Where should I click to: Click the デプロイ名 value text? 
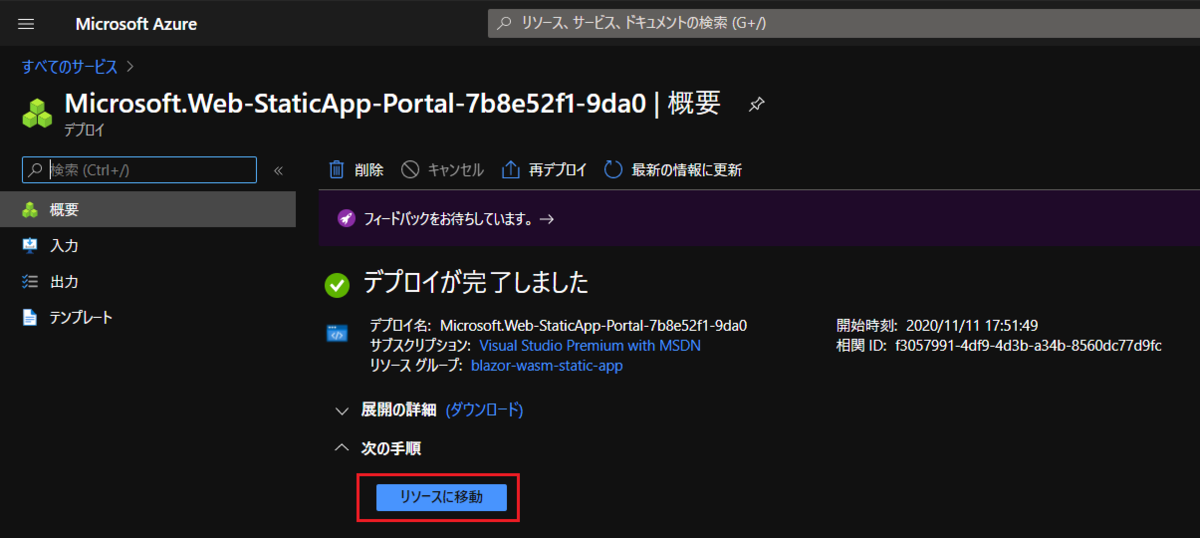tap(594, 325)
